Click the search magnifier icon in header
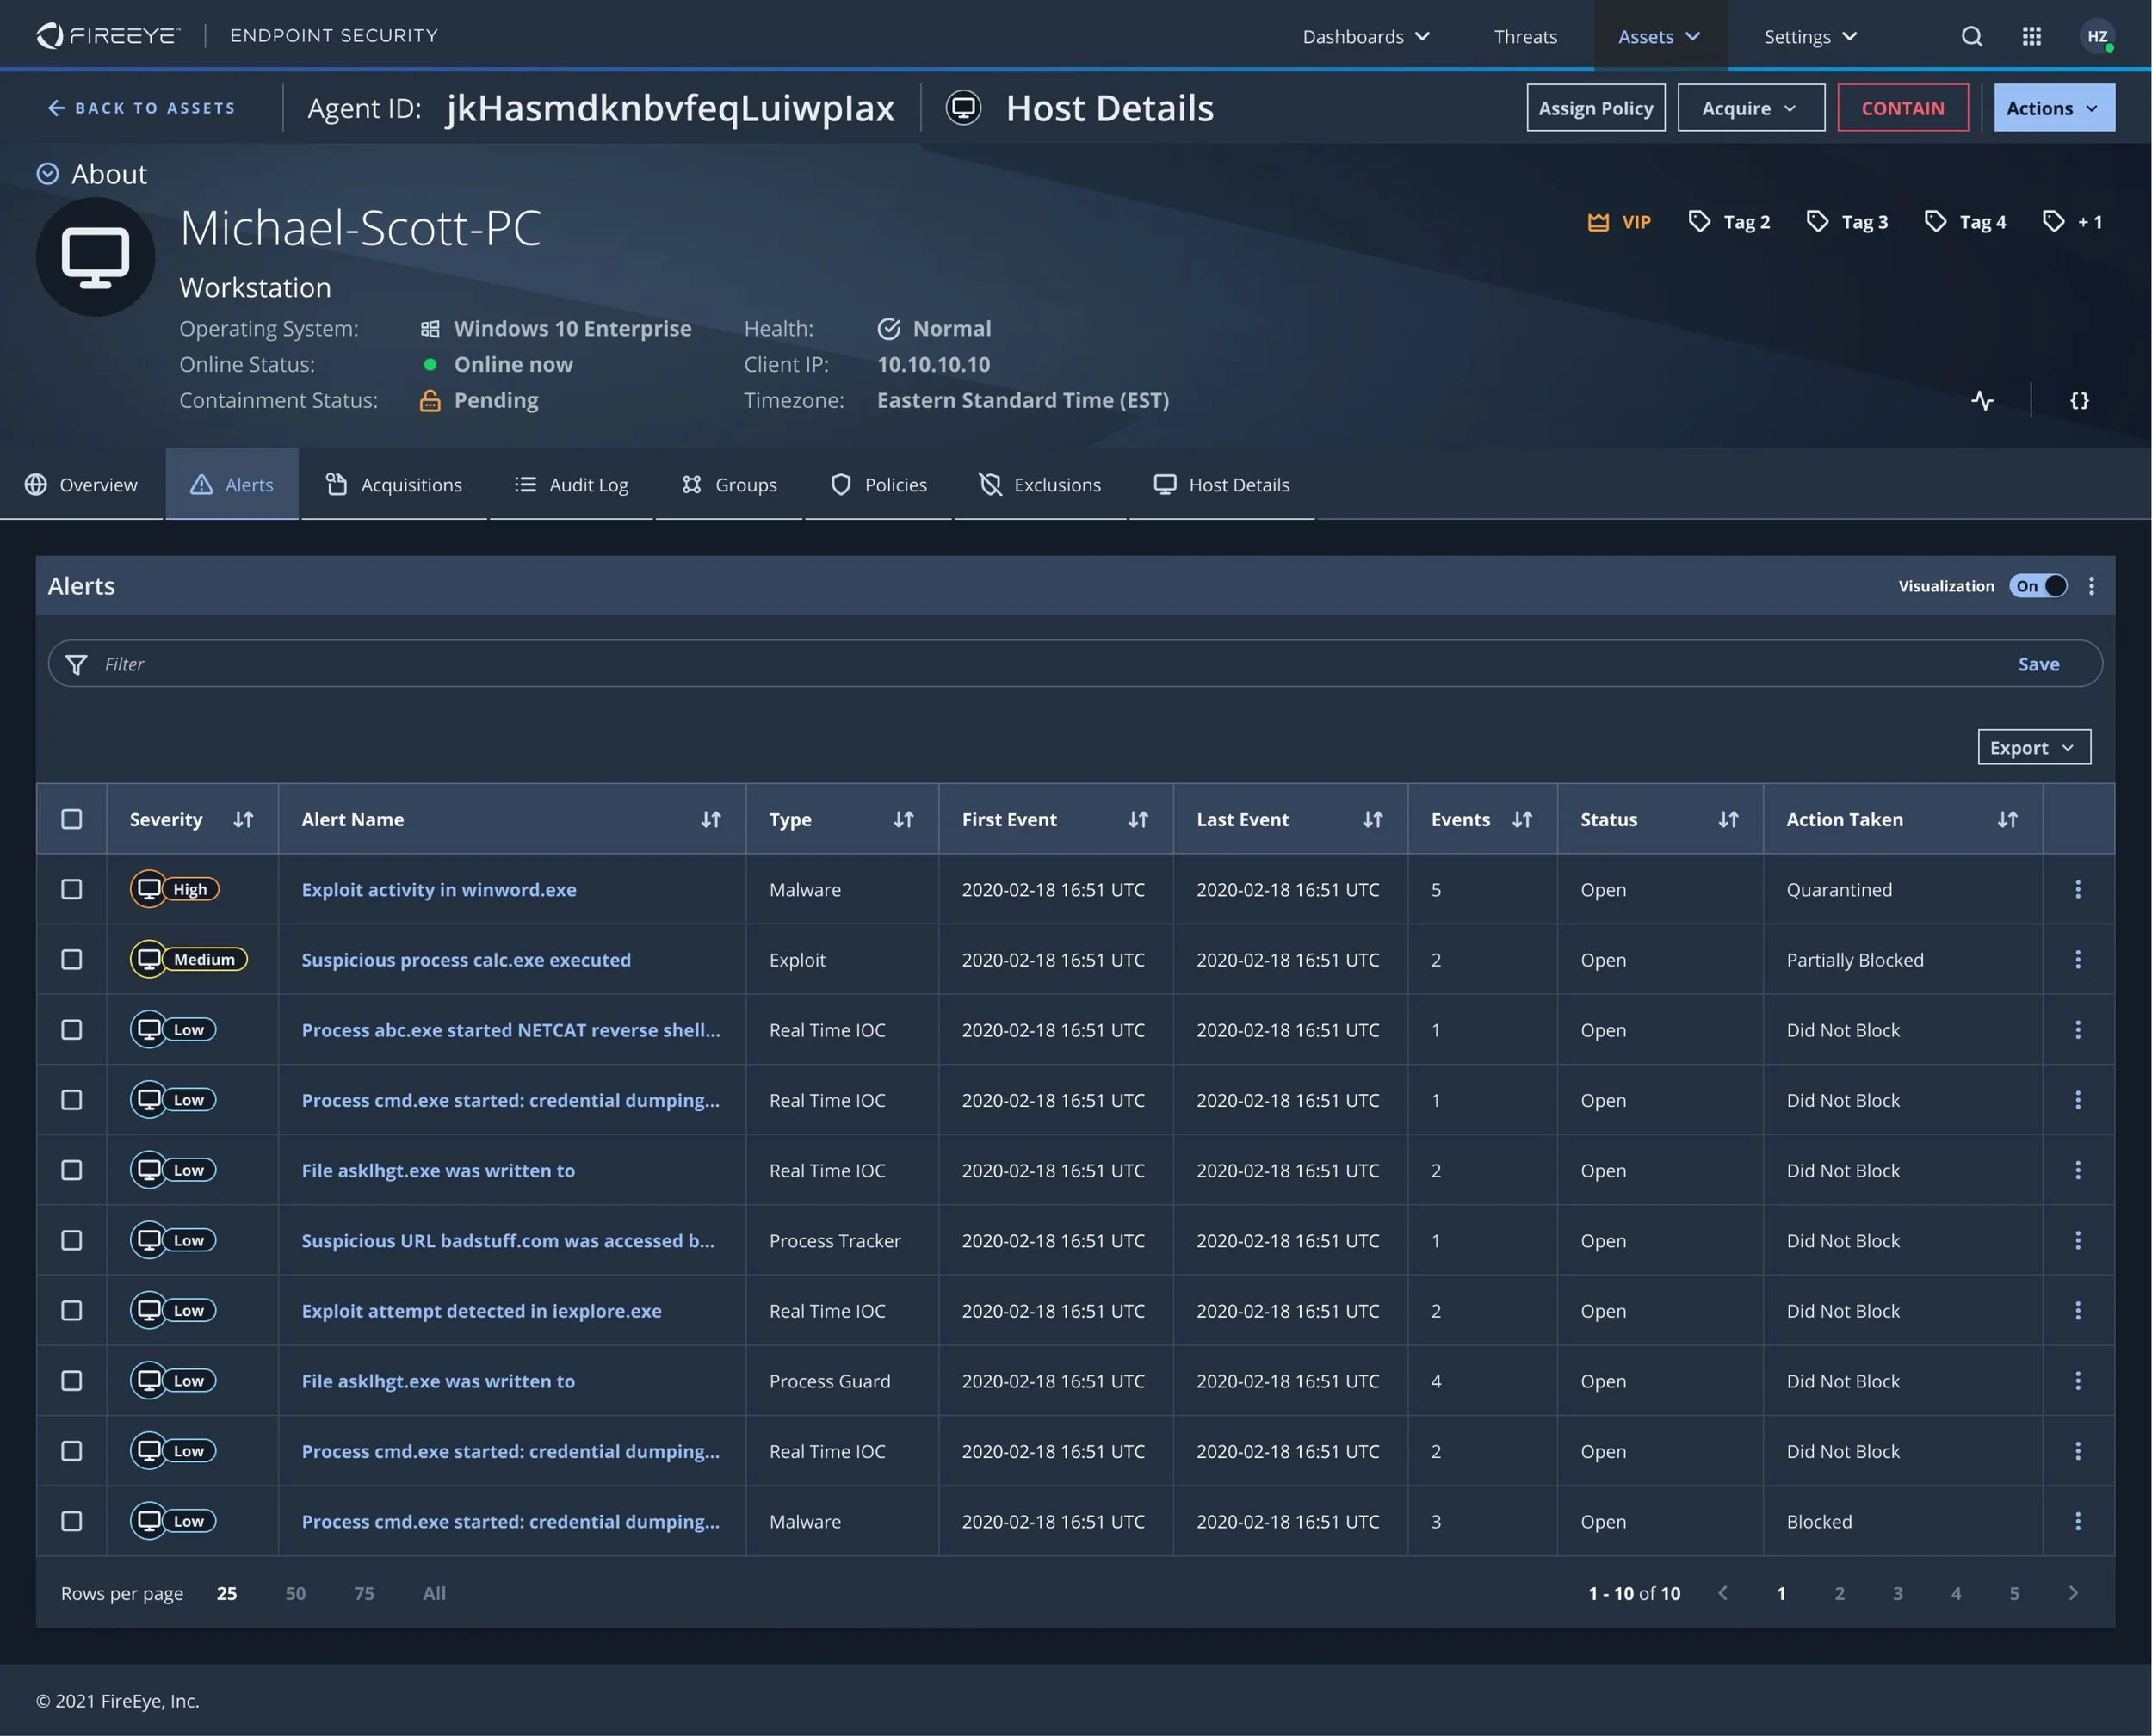Viewport: 2152px width, 1736px height. point(1971,37)
